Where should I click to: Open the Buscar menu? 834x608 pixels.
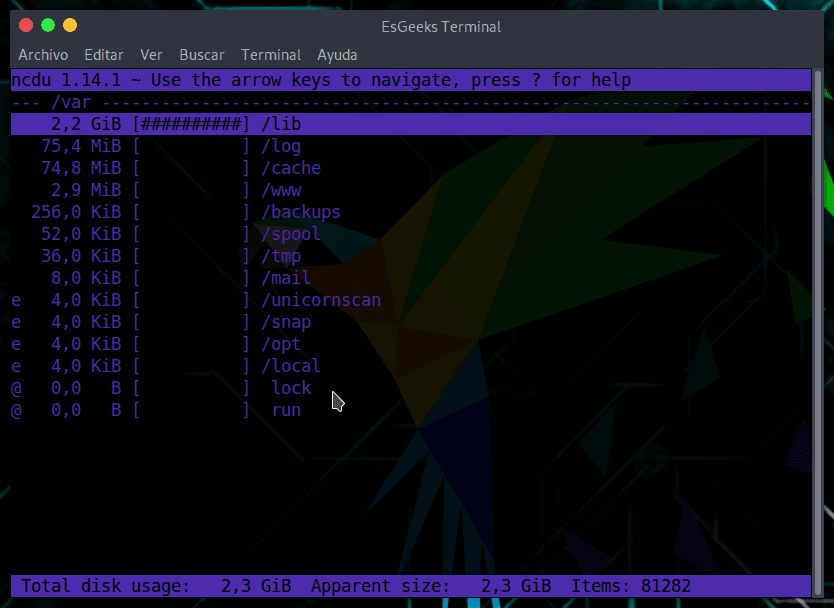[202, 54]
